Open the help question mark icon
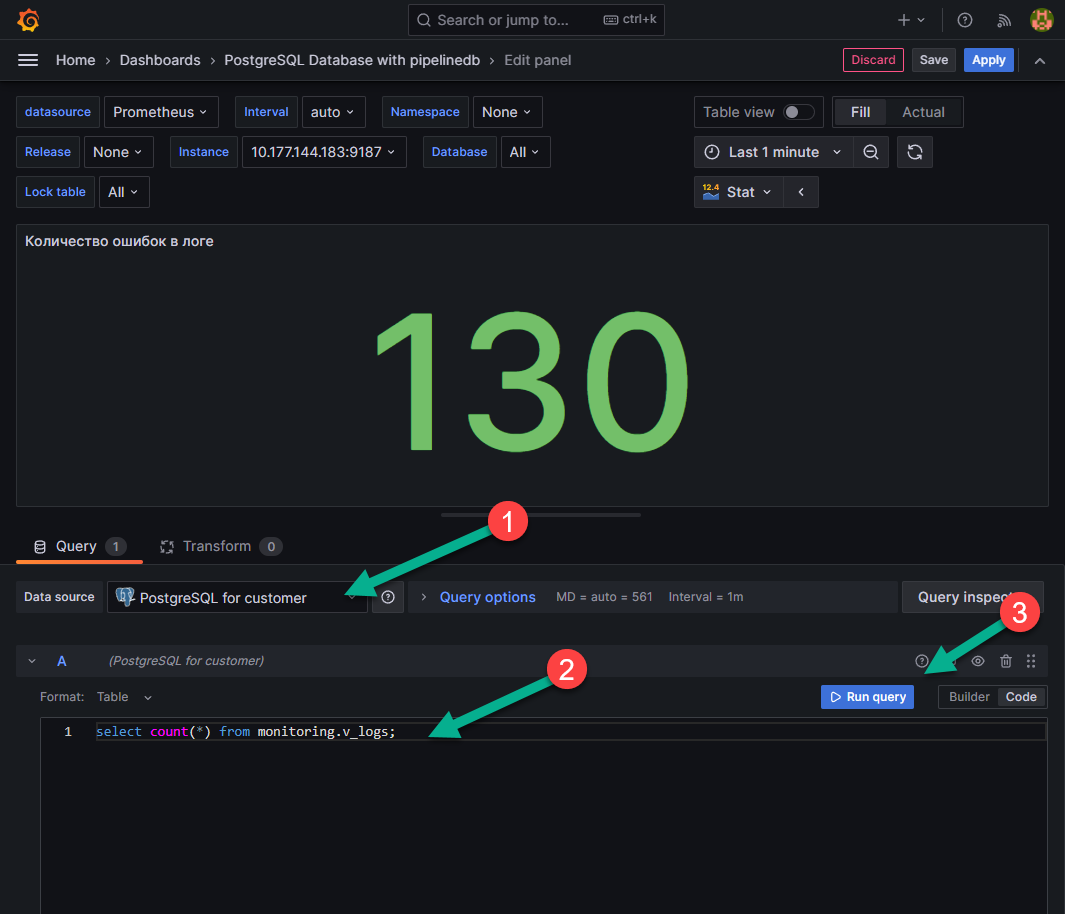This screenshot has height=914, width=1065. coord(964,20)
